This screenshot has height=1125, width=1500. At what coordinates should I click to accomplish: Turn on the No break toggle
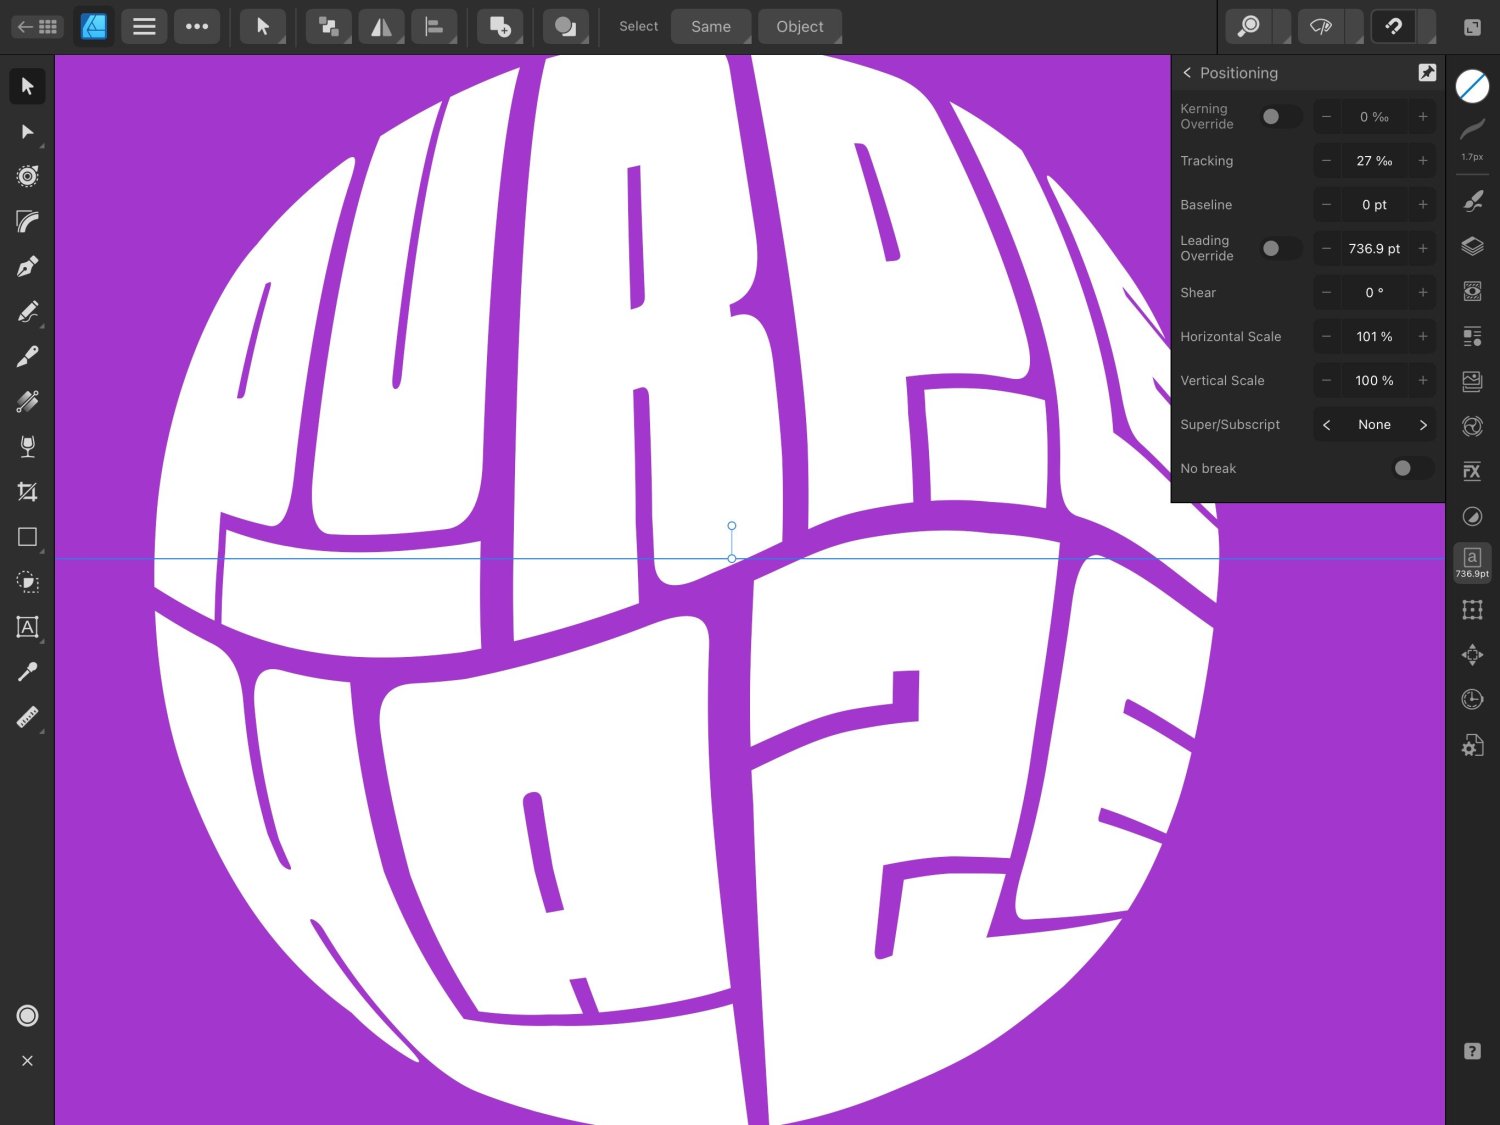[x=1411, y=468]
